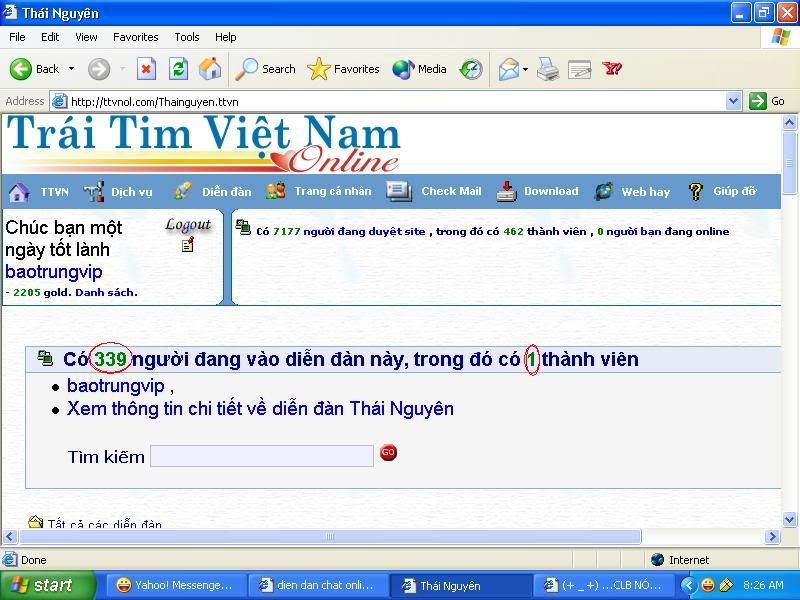Expand the address bar dropdown
Viewport: 800px width, 600px height.
coord(733,101)
